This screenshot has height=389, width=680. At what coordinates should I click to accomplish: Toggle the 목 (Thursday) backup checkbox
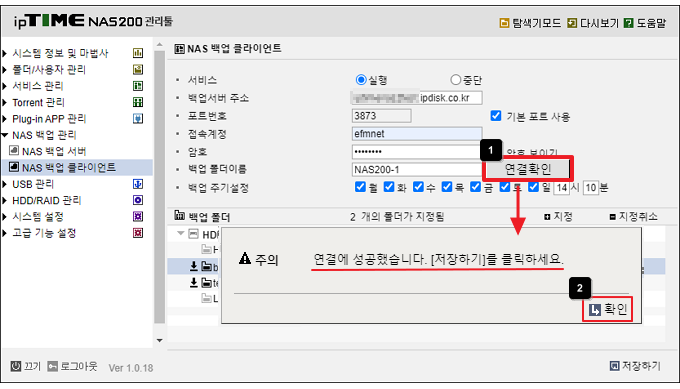pos(447,186)
